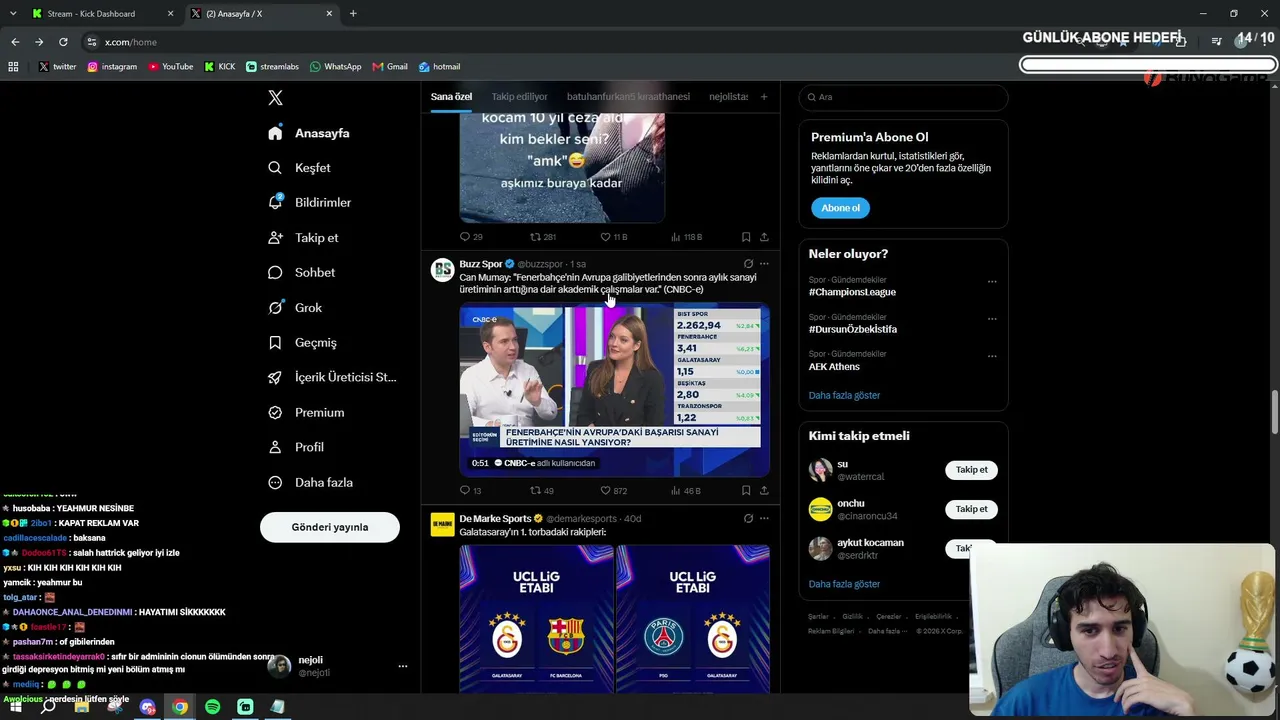Viewport: 1280px width, 720px height.
Task: Open more options on Buzz Spor post
Action: coord(764,264)
